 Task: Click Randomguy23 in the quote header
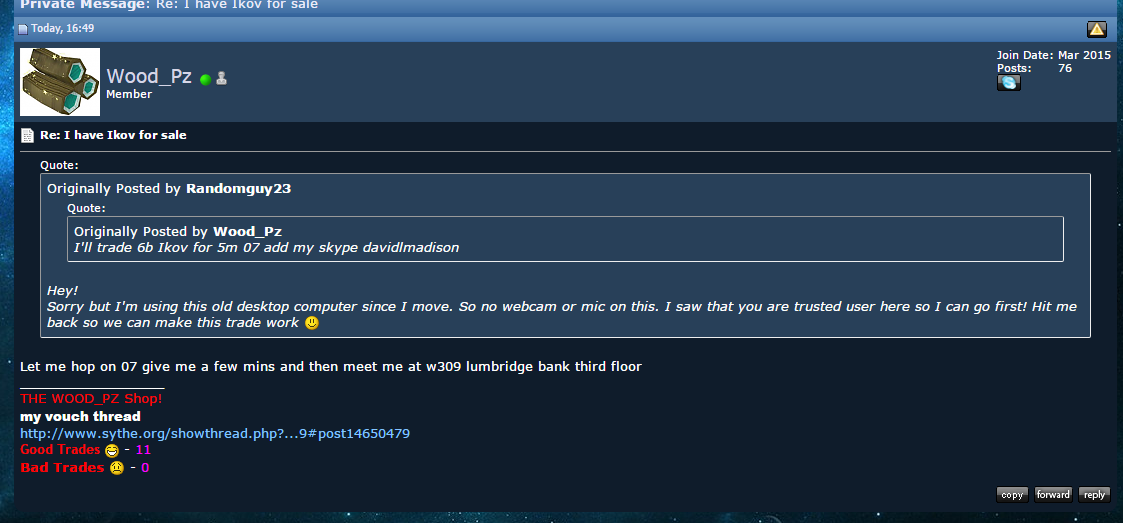point(238,189)
